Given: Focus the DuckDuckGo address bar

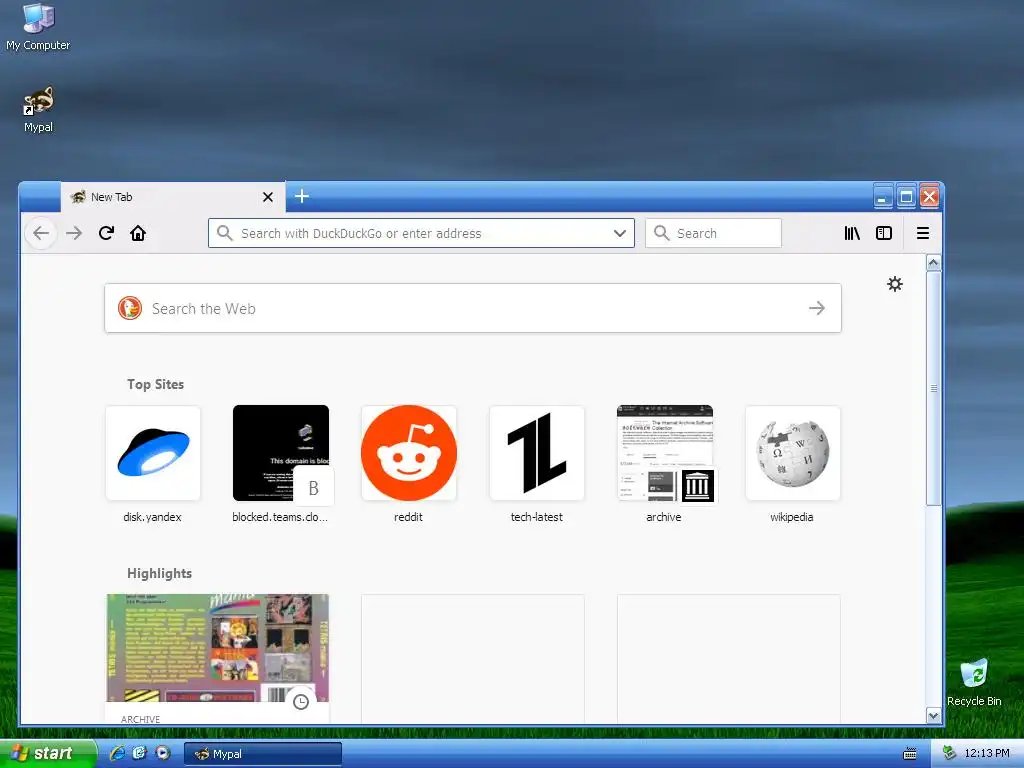Looking at the screenshot, I should point(421,233).
